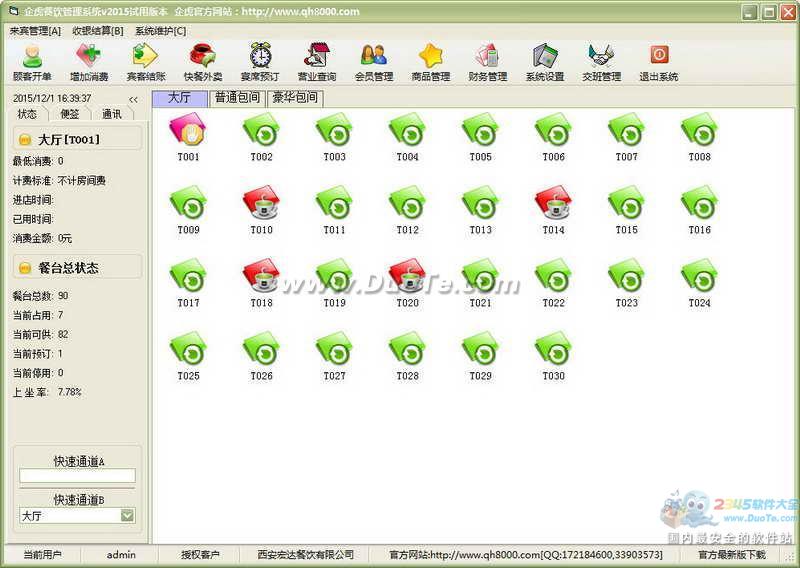Switch to 大厅 hall tab

pyautogui.click(x=180, y=98)
